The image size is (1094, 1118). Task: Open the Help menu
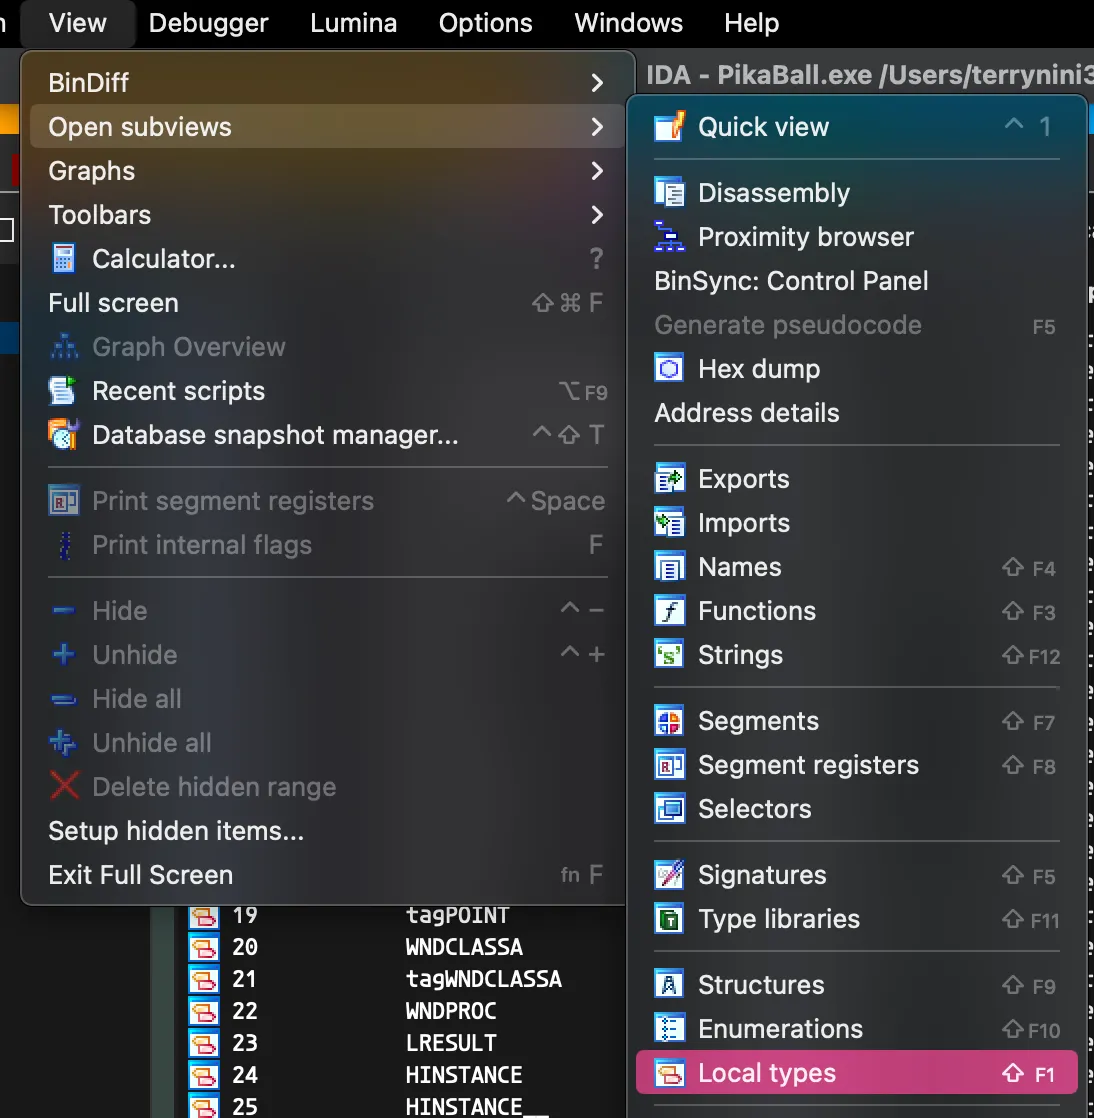tap(752, 23)
